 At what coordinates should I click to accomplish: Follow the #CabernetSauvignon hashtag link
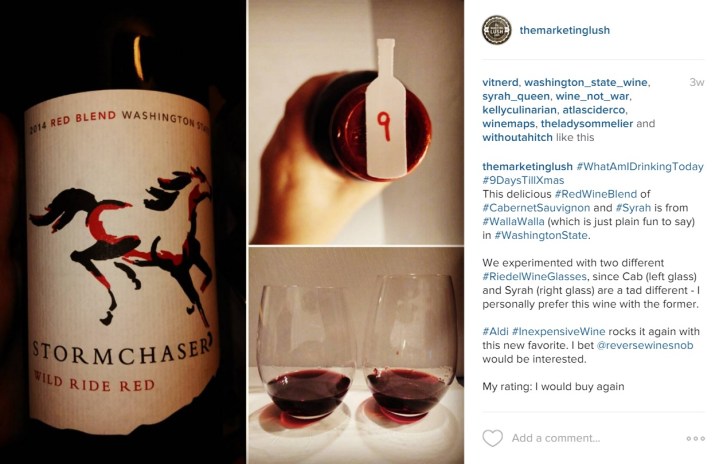click(536, 208)
